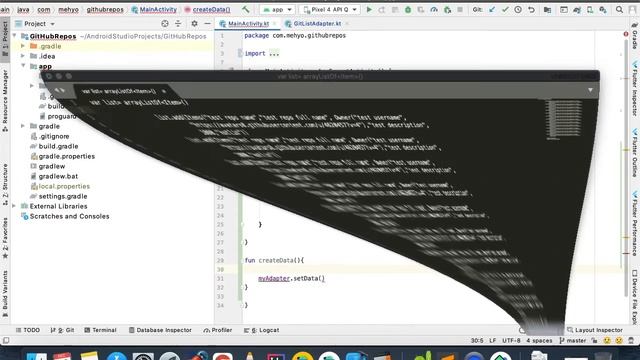Click Sync Project with Gradle Files icon
640x360 pixels.
point(577,9)
